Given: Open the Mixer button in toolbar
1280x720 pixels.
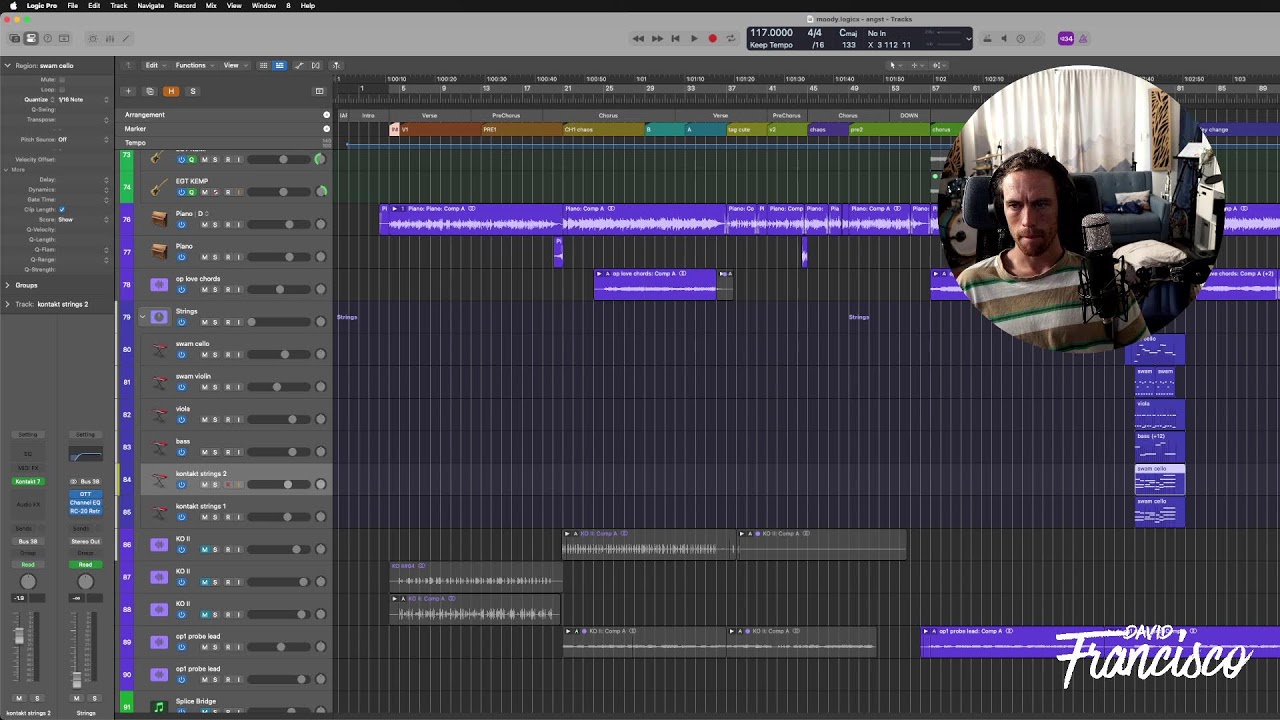Looking at the screenshot, I should (x=110, y=39).
